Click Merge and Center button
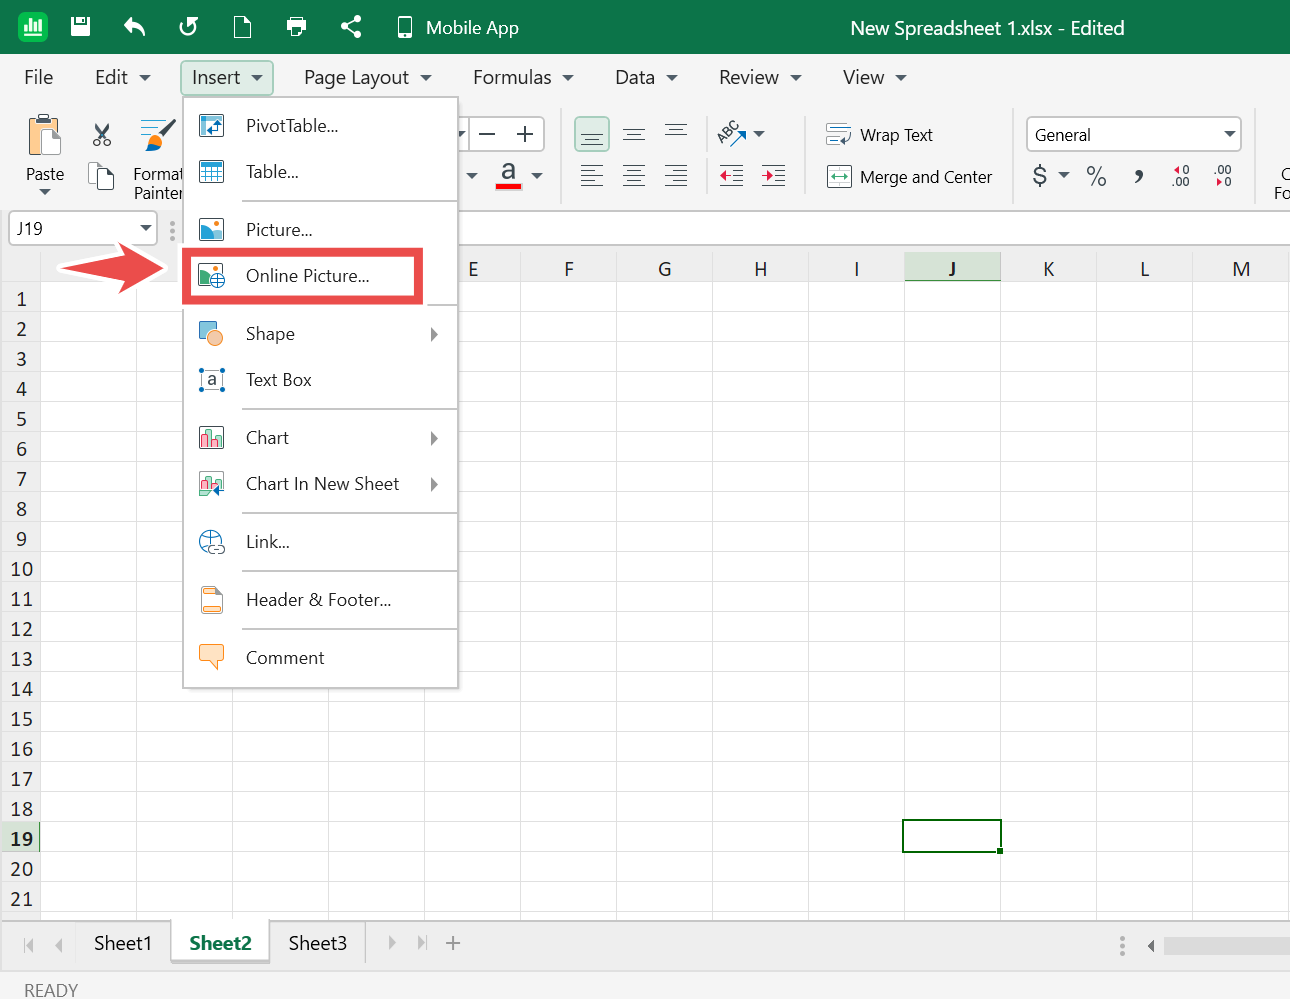 [910, 177]
